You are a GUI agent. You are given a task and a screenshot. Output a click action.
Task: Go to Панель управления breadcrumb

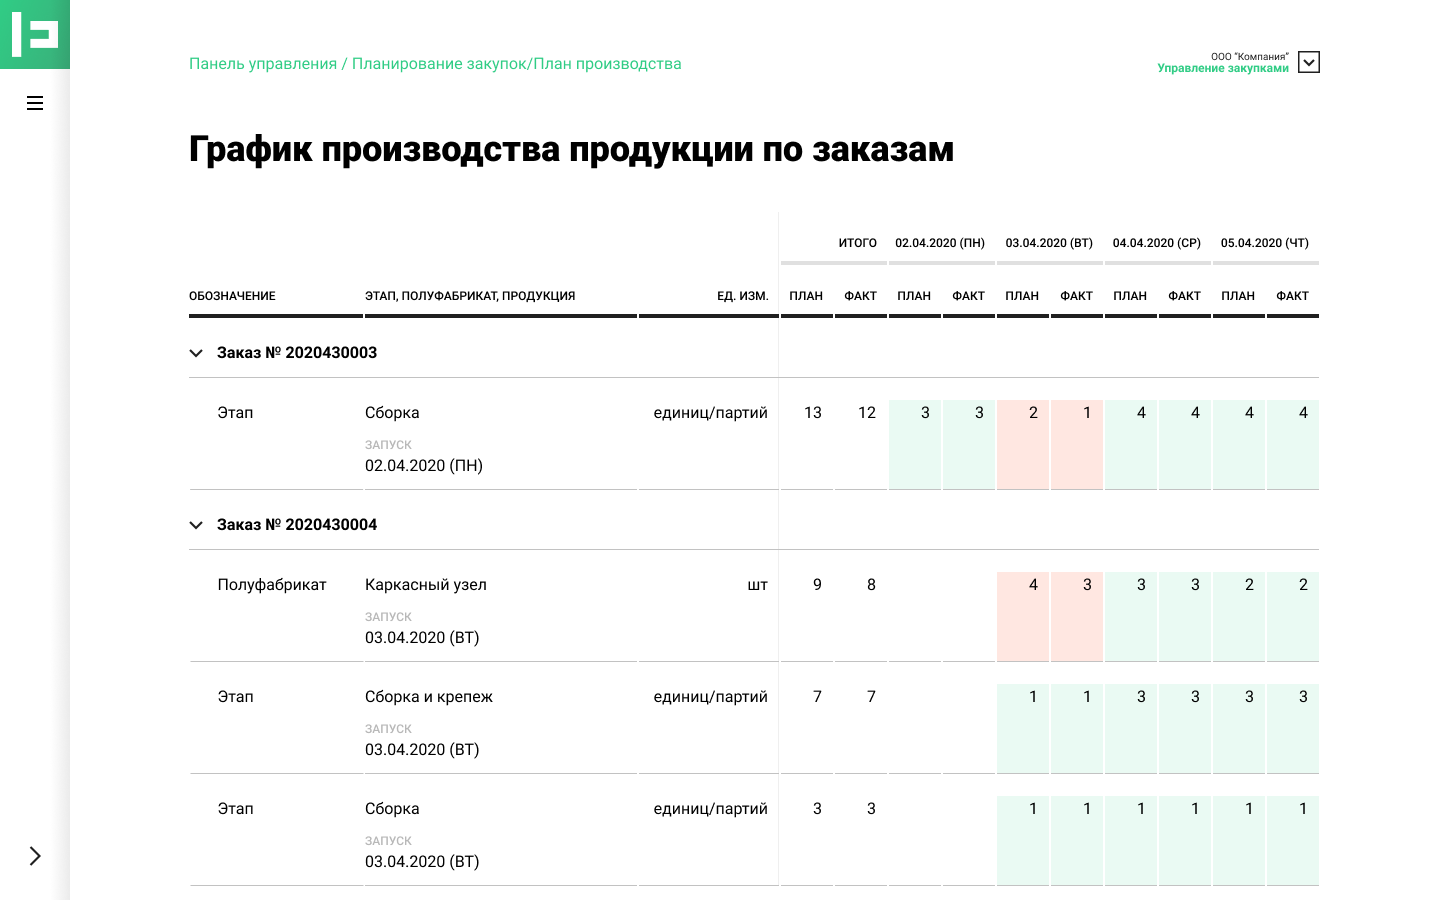click(263, 64)
